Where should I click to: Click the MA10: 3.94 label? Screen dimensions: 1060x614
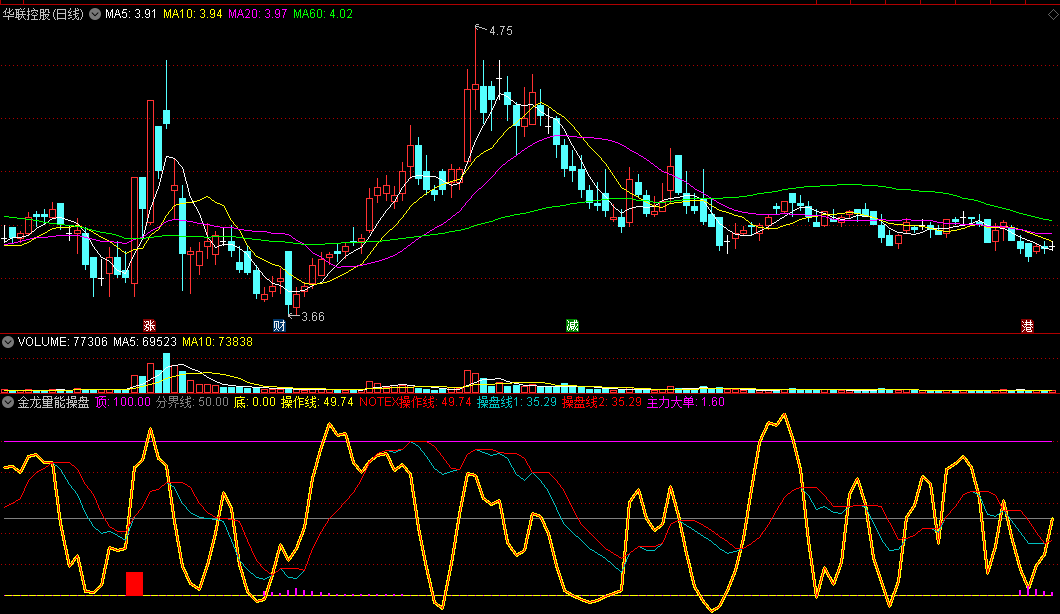(193, 14)
